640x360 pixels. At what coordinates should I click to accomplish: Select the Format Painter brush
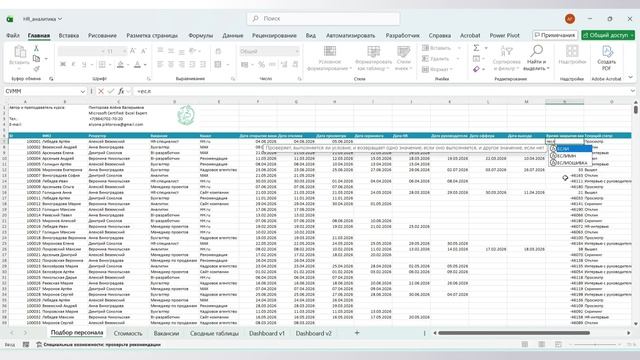click(36, 69)
